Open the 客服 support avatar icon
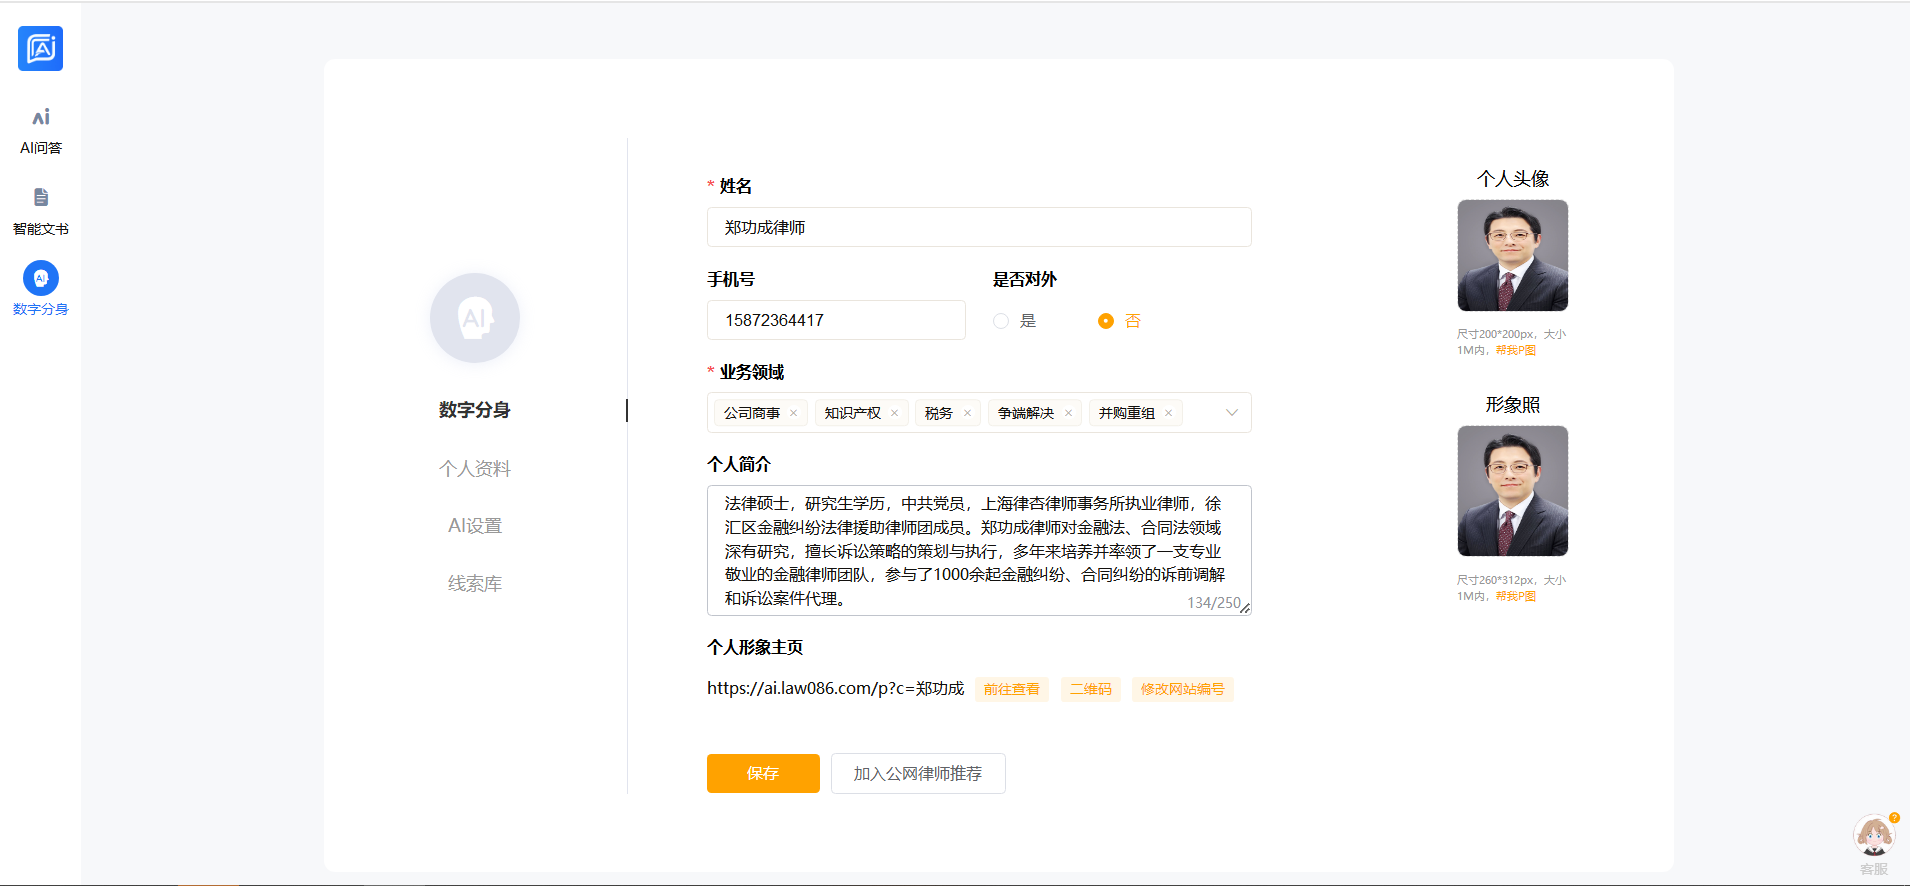Viewport: 1910px width, 886px height. (x=1873, y=836)
